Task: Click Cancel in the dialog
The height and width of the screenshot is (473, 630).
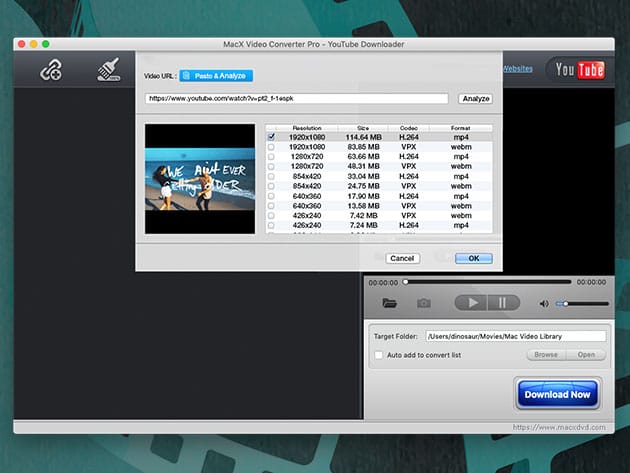Action: click(x=402, y=258)
